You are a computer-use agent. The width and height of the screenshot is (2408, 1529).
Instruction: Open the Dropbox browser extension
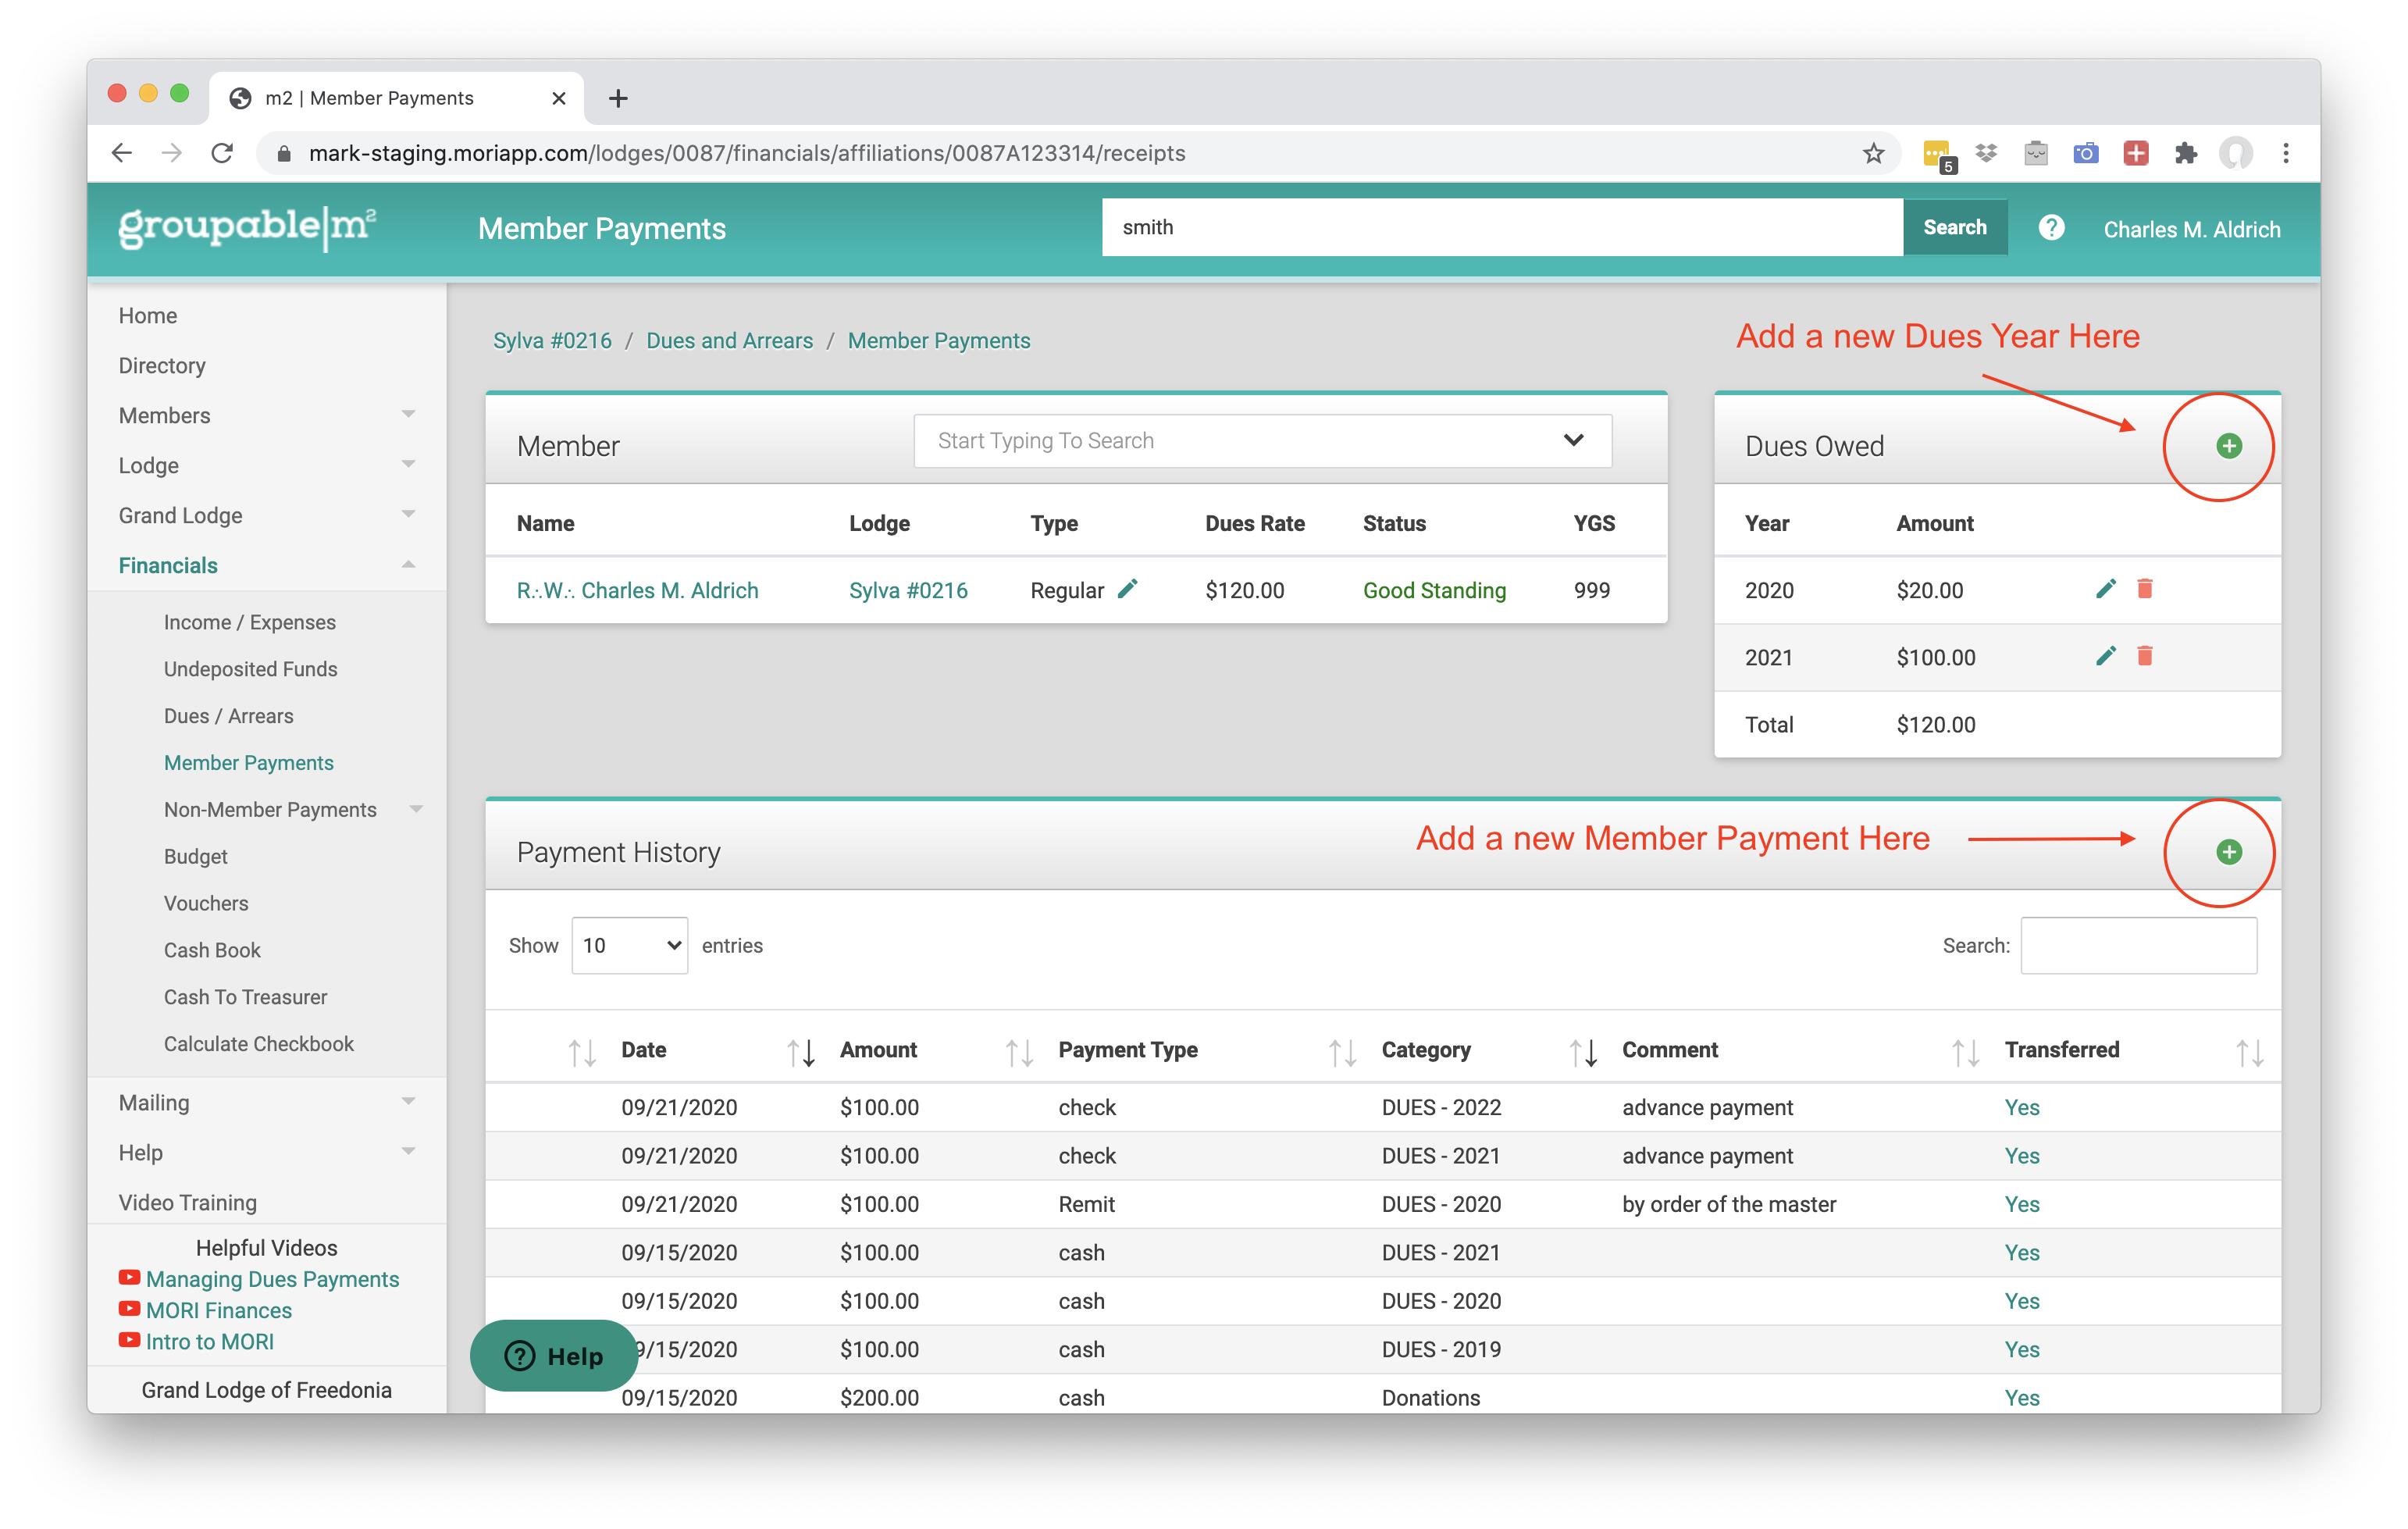pos(1986,153)
